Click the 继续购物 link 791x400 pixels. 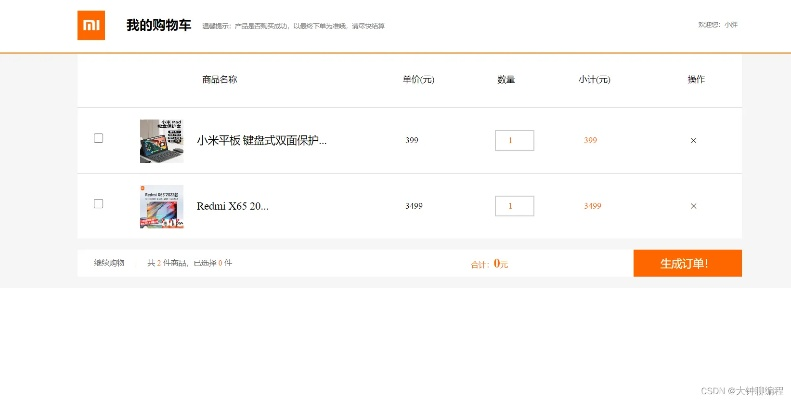[x=109, y=263]
